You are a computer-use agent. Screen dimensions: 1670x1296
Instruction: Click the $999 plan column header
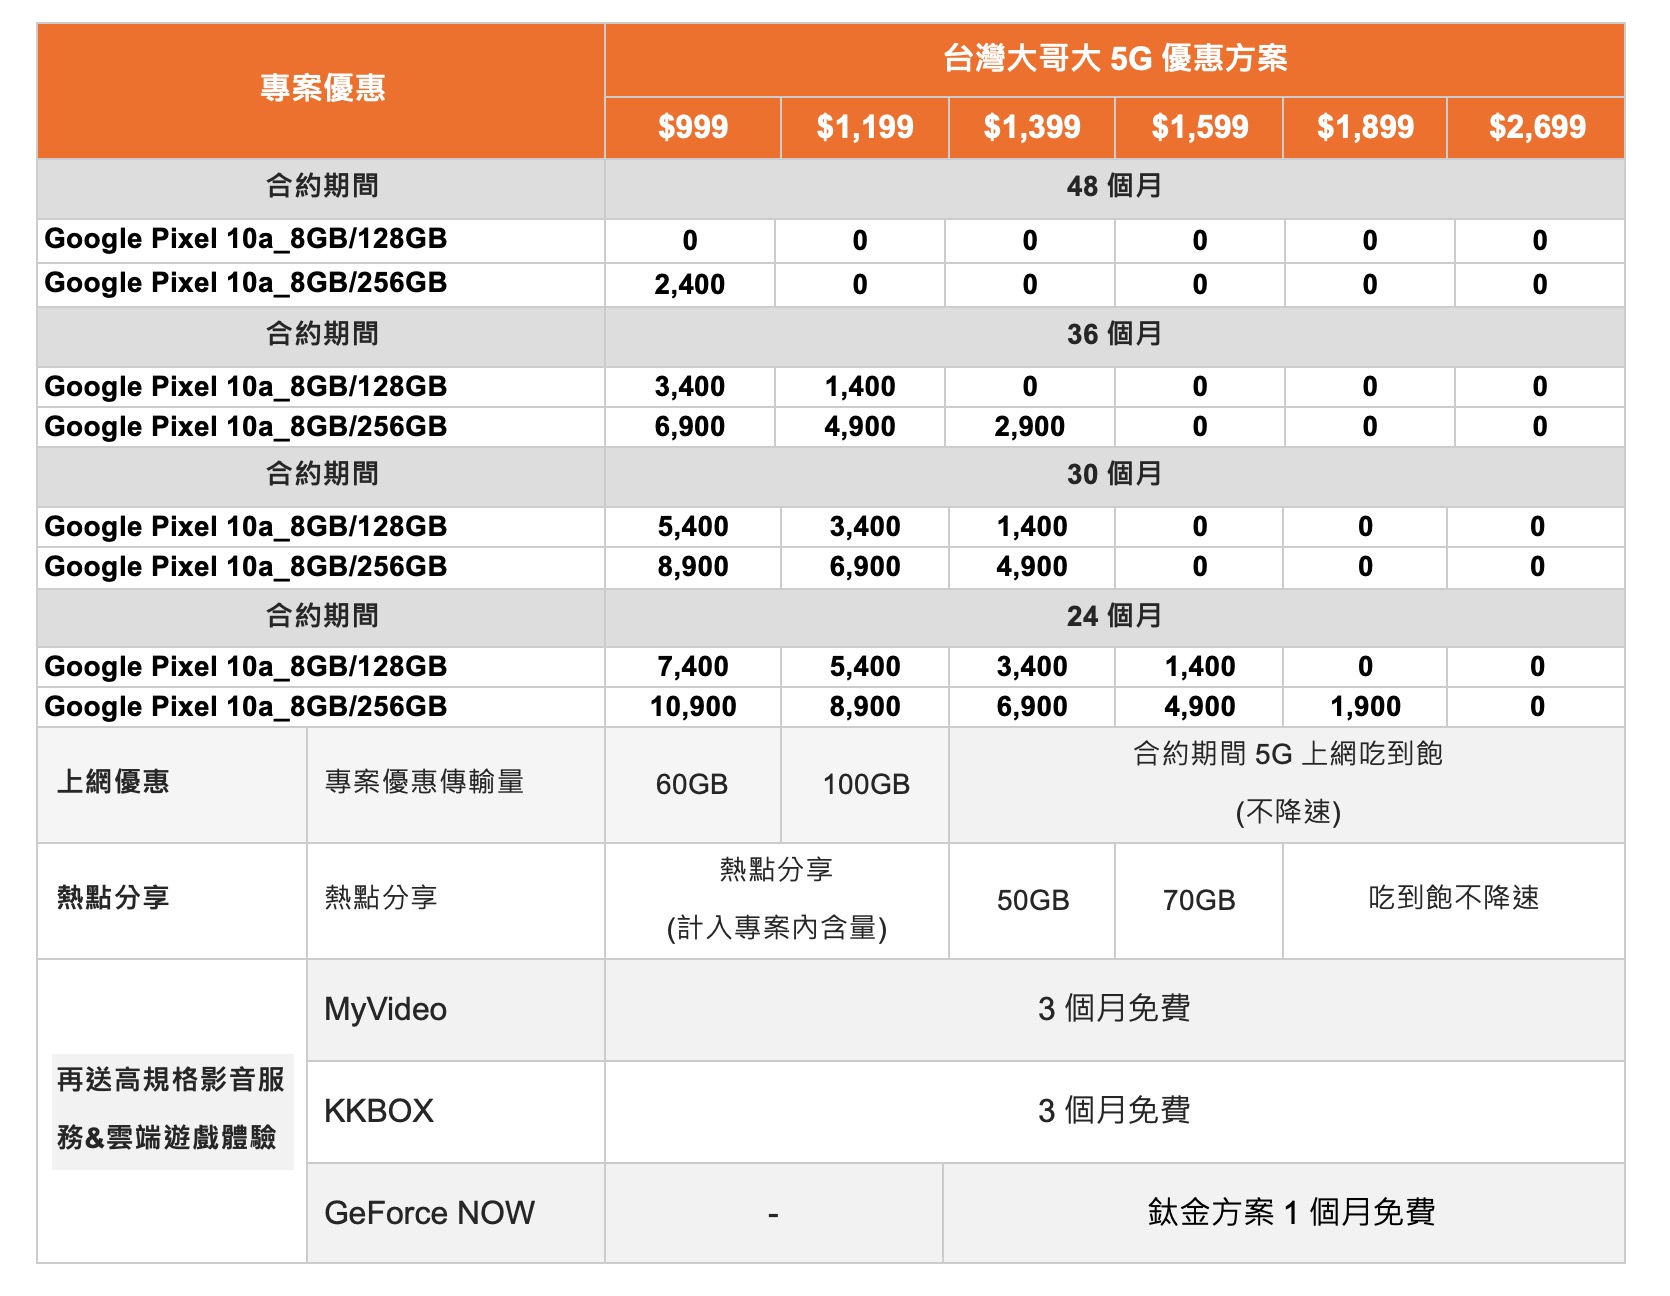[x=692, y=127]
